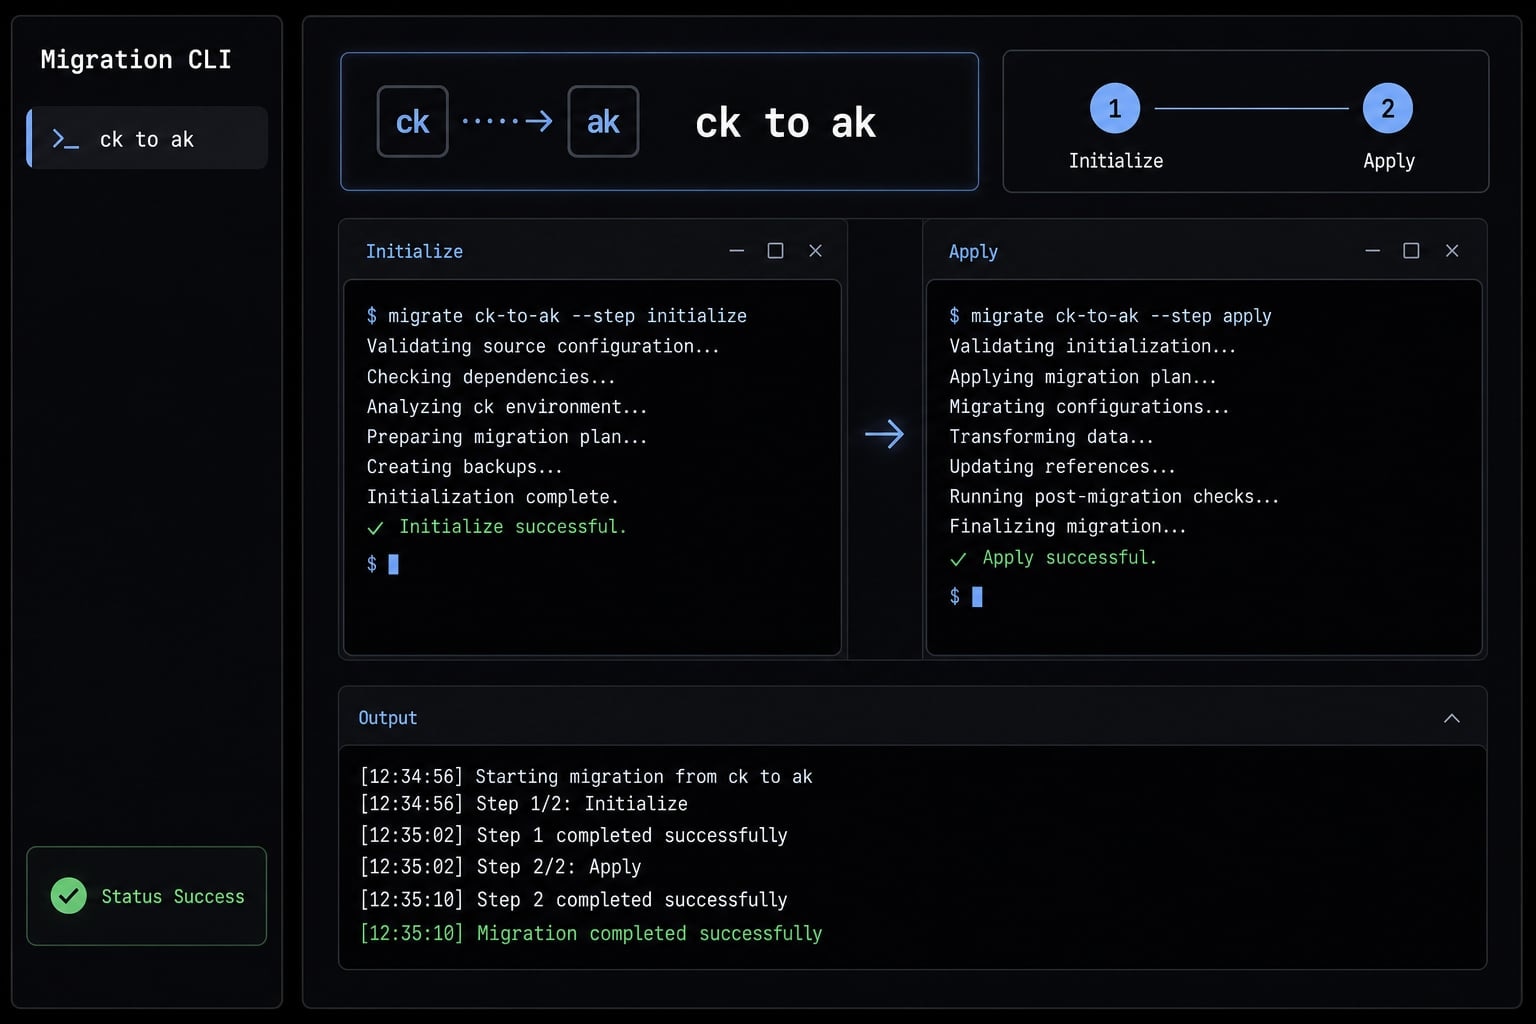Image resolution: width=1536 pixels, height=1024 pixels.
Task: Click 'Updating references...' line
Action: pyautogui.click(x=1062, y=467)
